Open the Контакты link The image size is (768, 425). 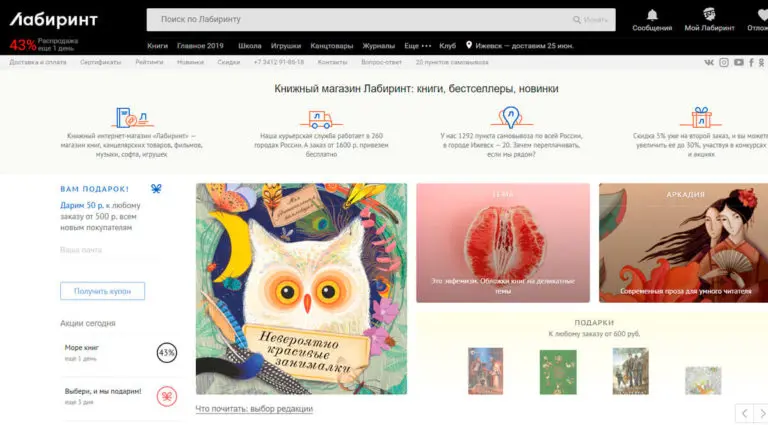(332, 62)
